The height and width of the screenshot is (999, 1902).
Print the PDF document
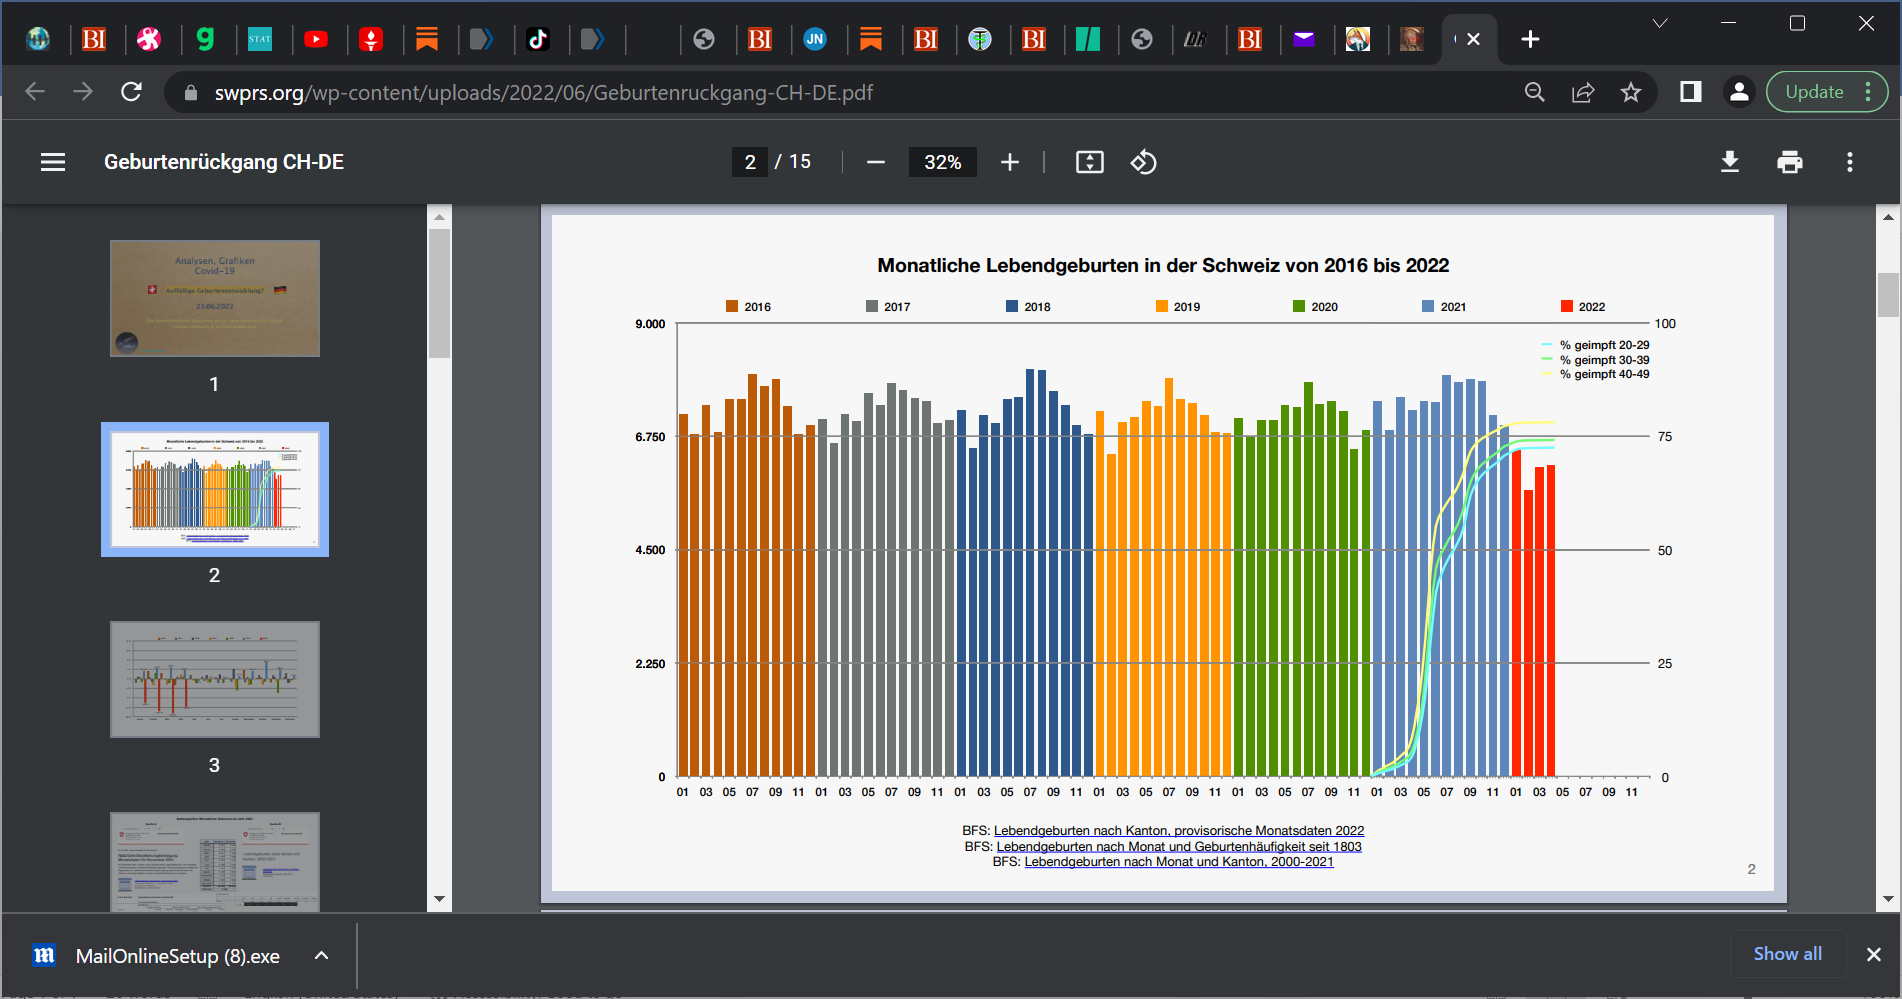point(1789,162)
